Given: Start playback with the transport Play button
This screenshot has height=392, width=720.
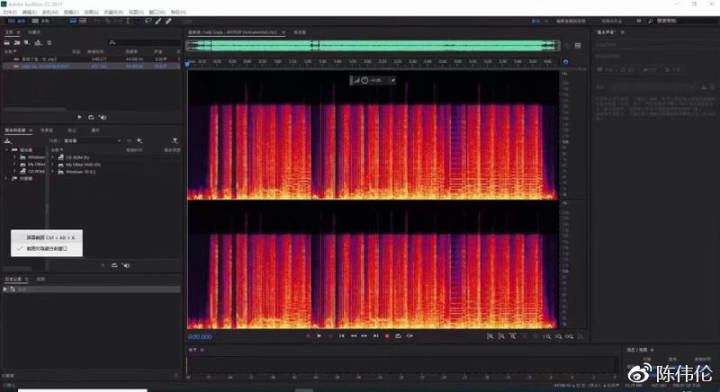Looking at the screenshot, I should (x=319, y=336).
